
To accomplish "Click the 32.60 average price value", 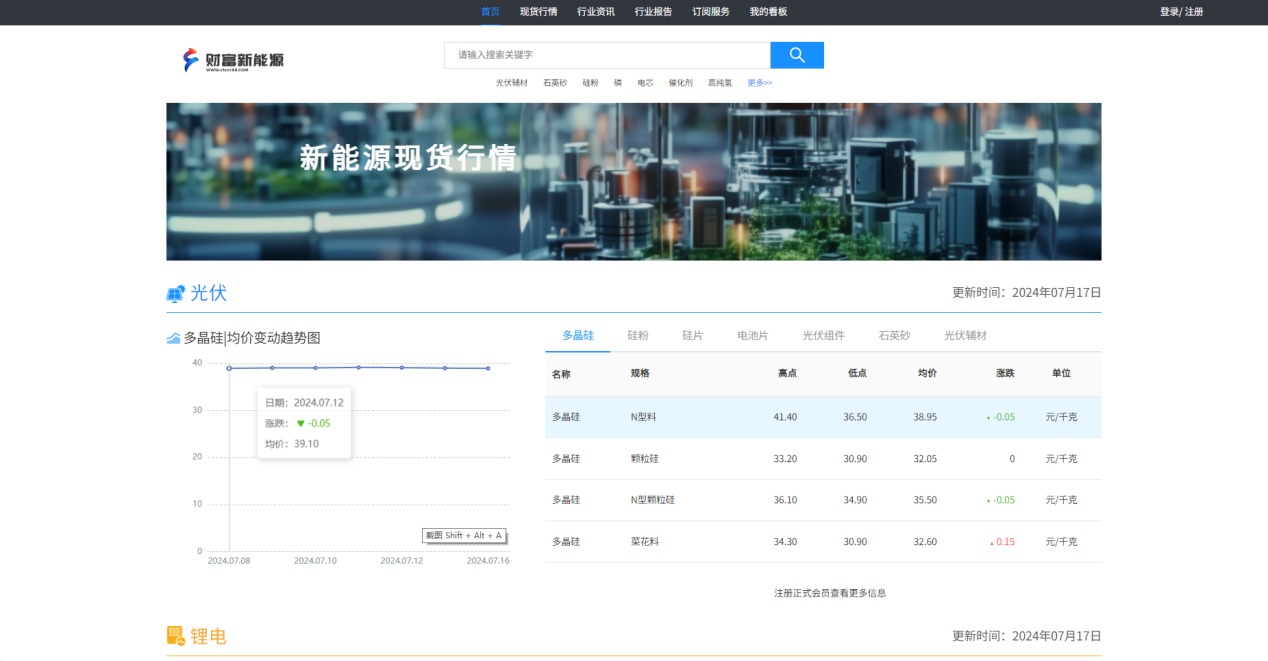I will 925,542.
